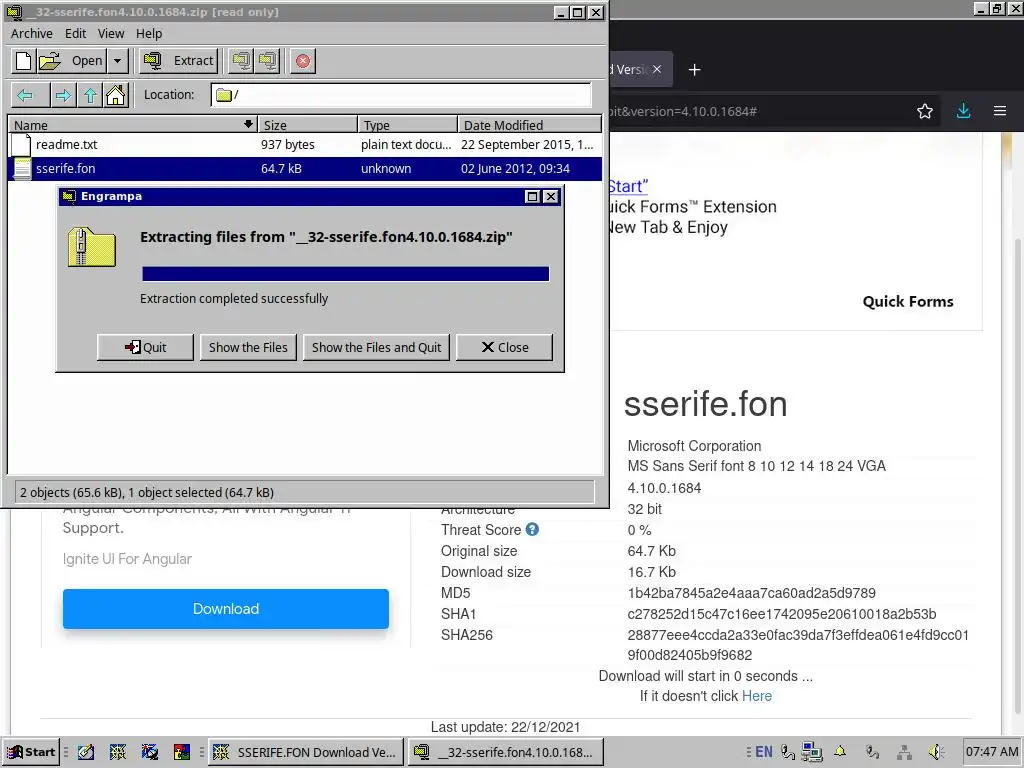Go up one level with up arrow

90,95
